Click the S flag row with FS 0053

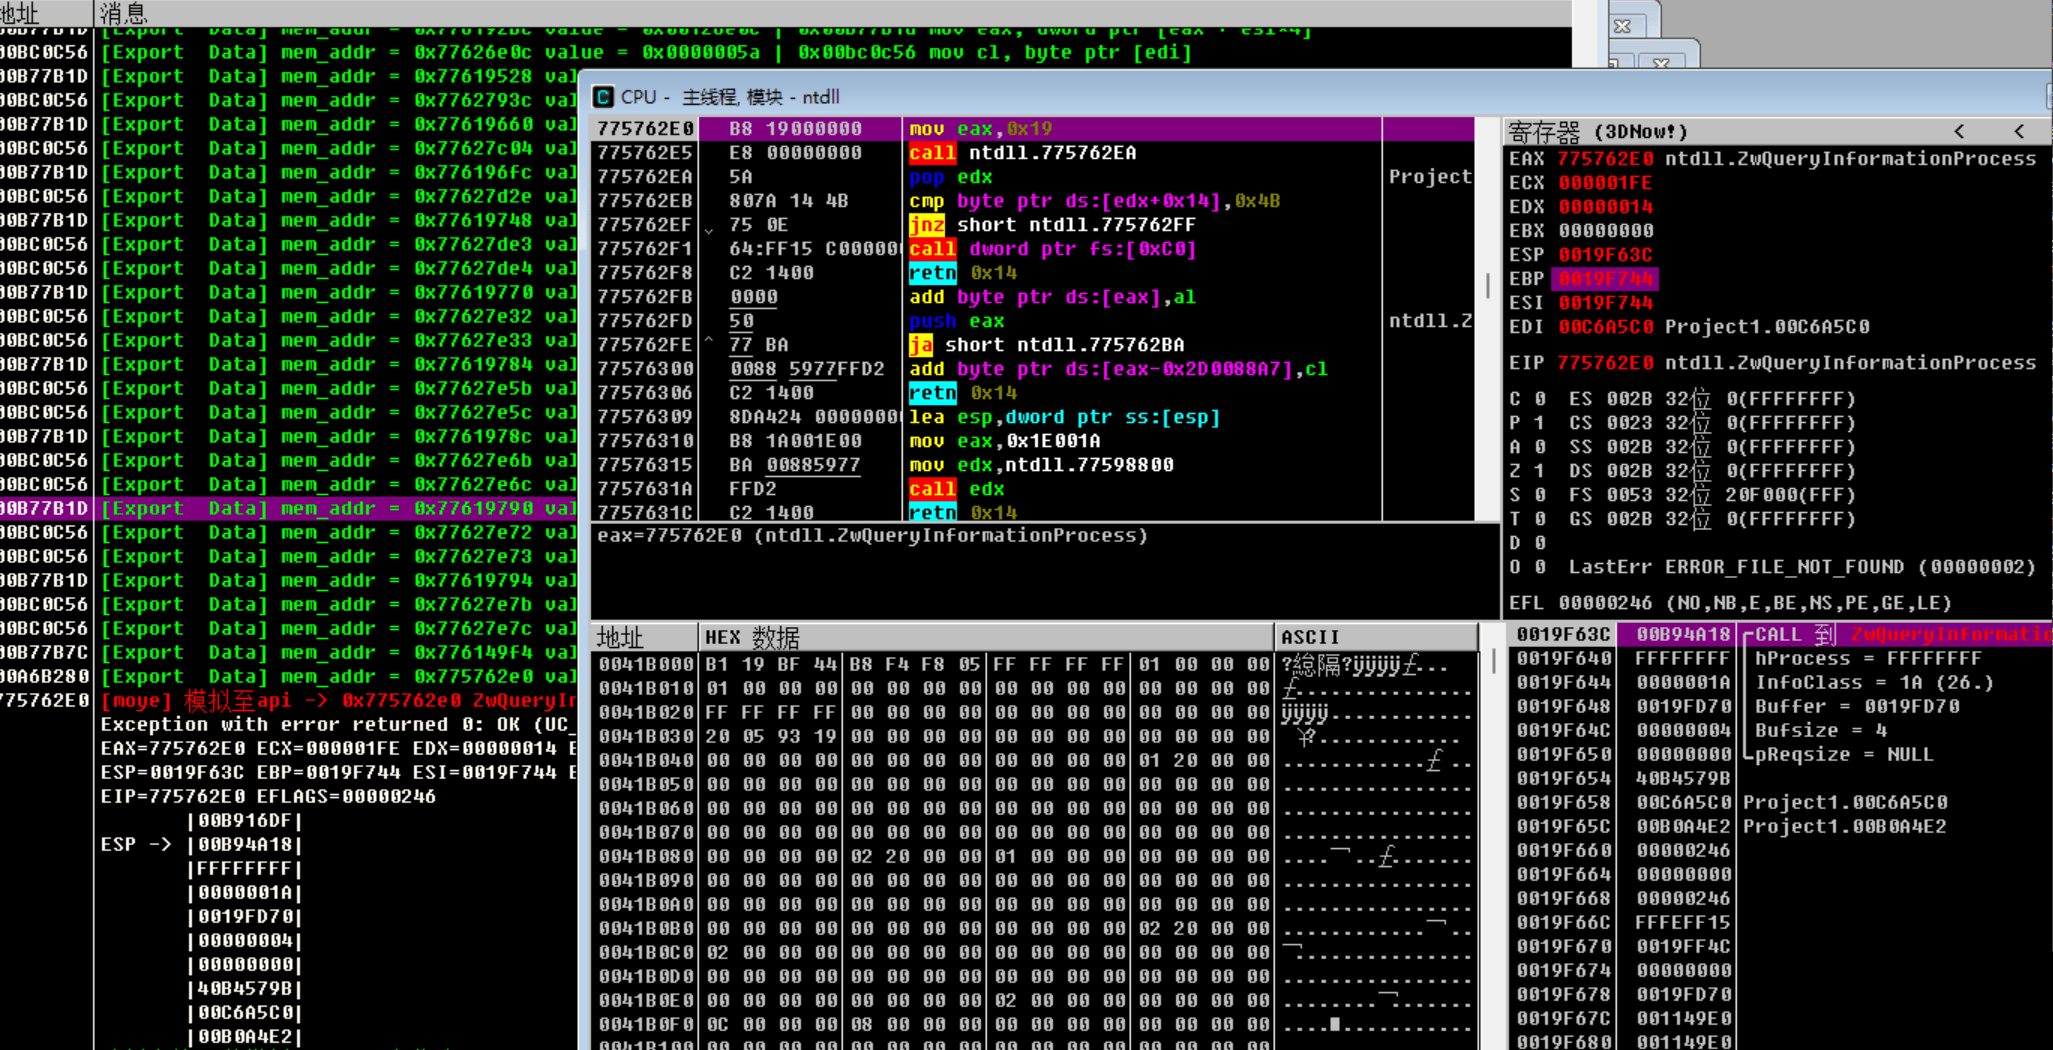[x=1683, y=495]
